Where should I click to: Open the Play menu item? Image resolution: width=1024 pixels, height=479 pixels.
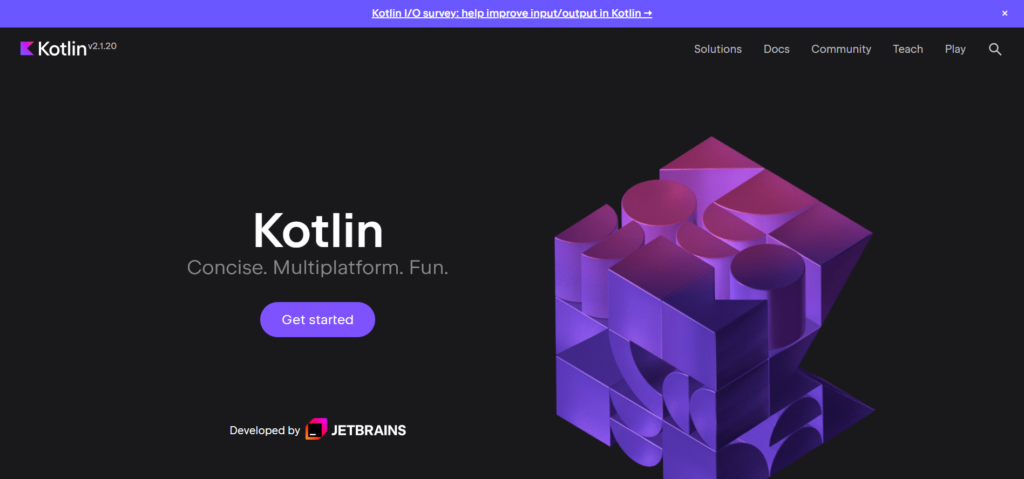(x=955, y=49)
